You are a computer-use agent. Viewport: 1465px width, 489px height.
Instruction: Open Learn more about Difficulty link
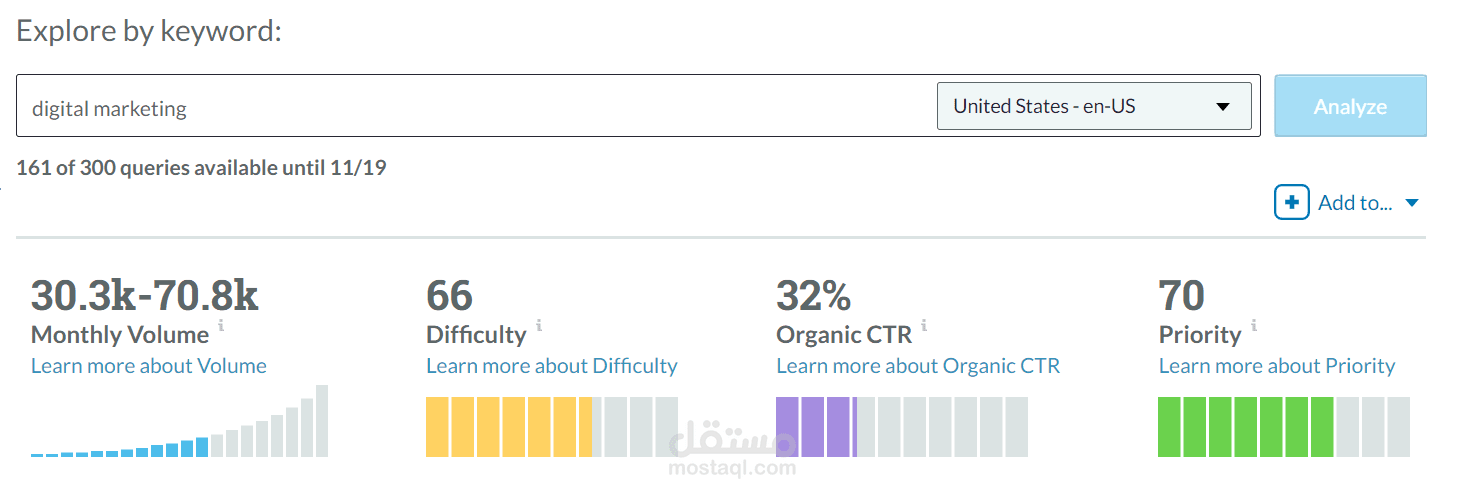click(x=552, y=366)
